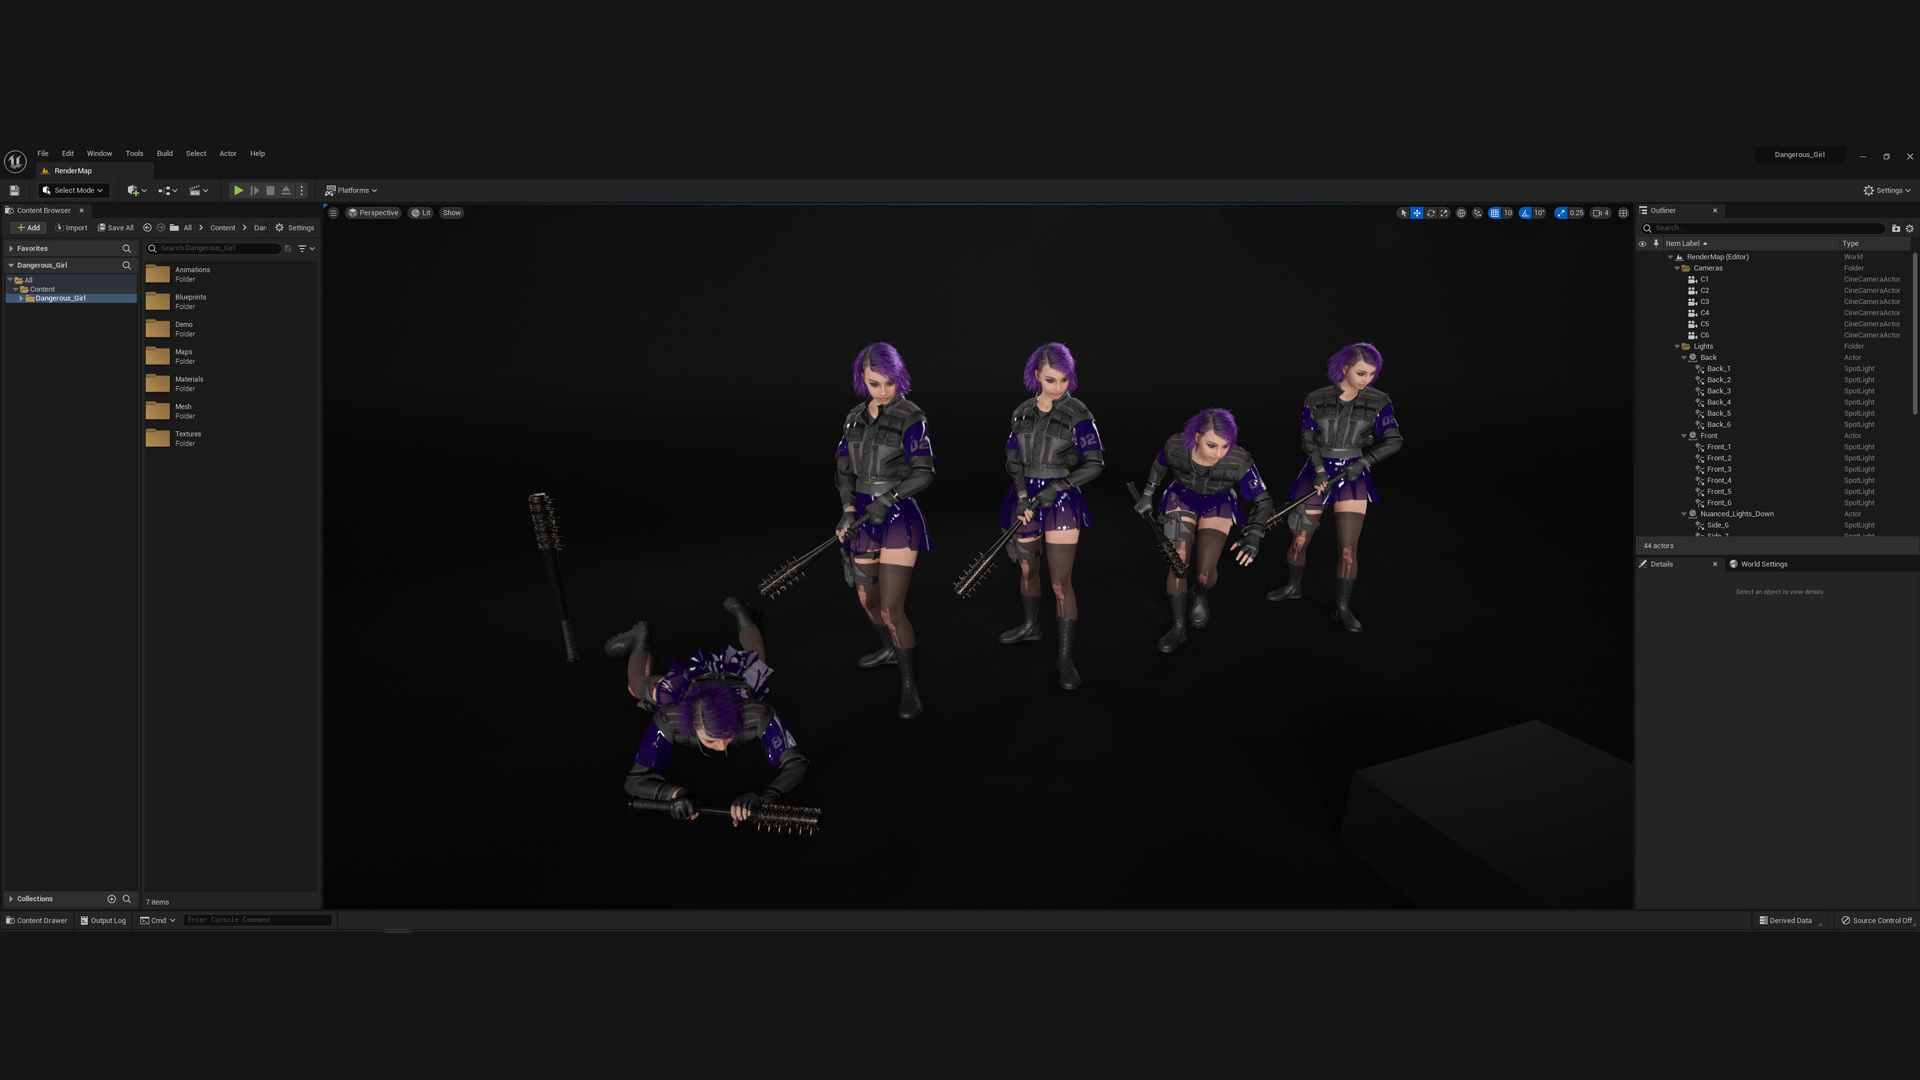Click the Add button in Content Browser

(x=28, y=228)
